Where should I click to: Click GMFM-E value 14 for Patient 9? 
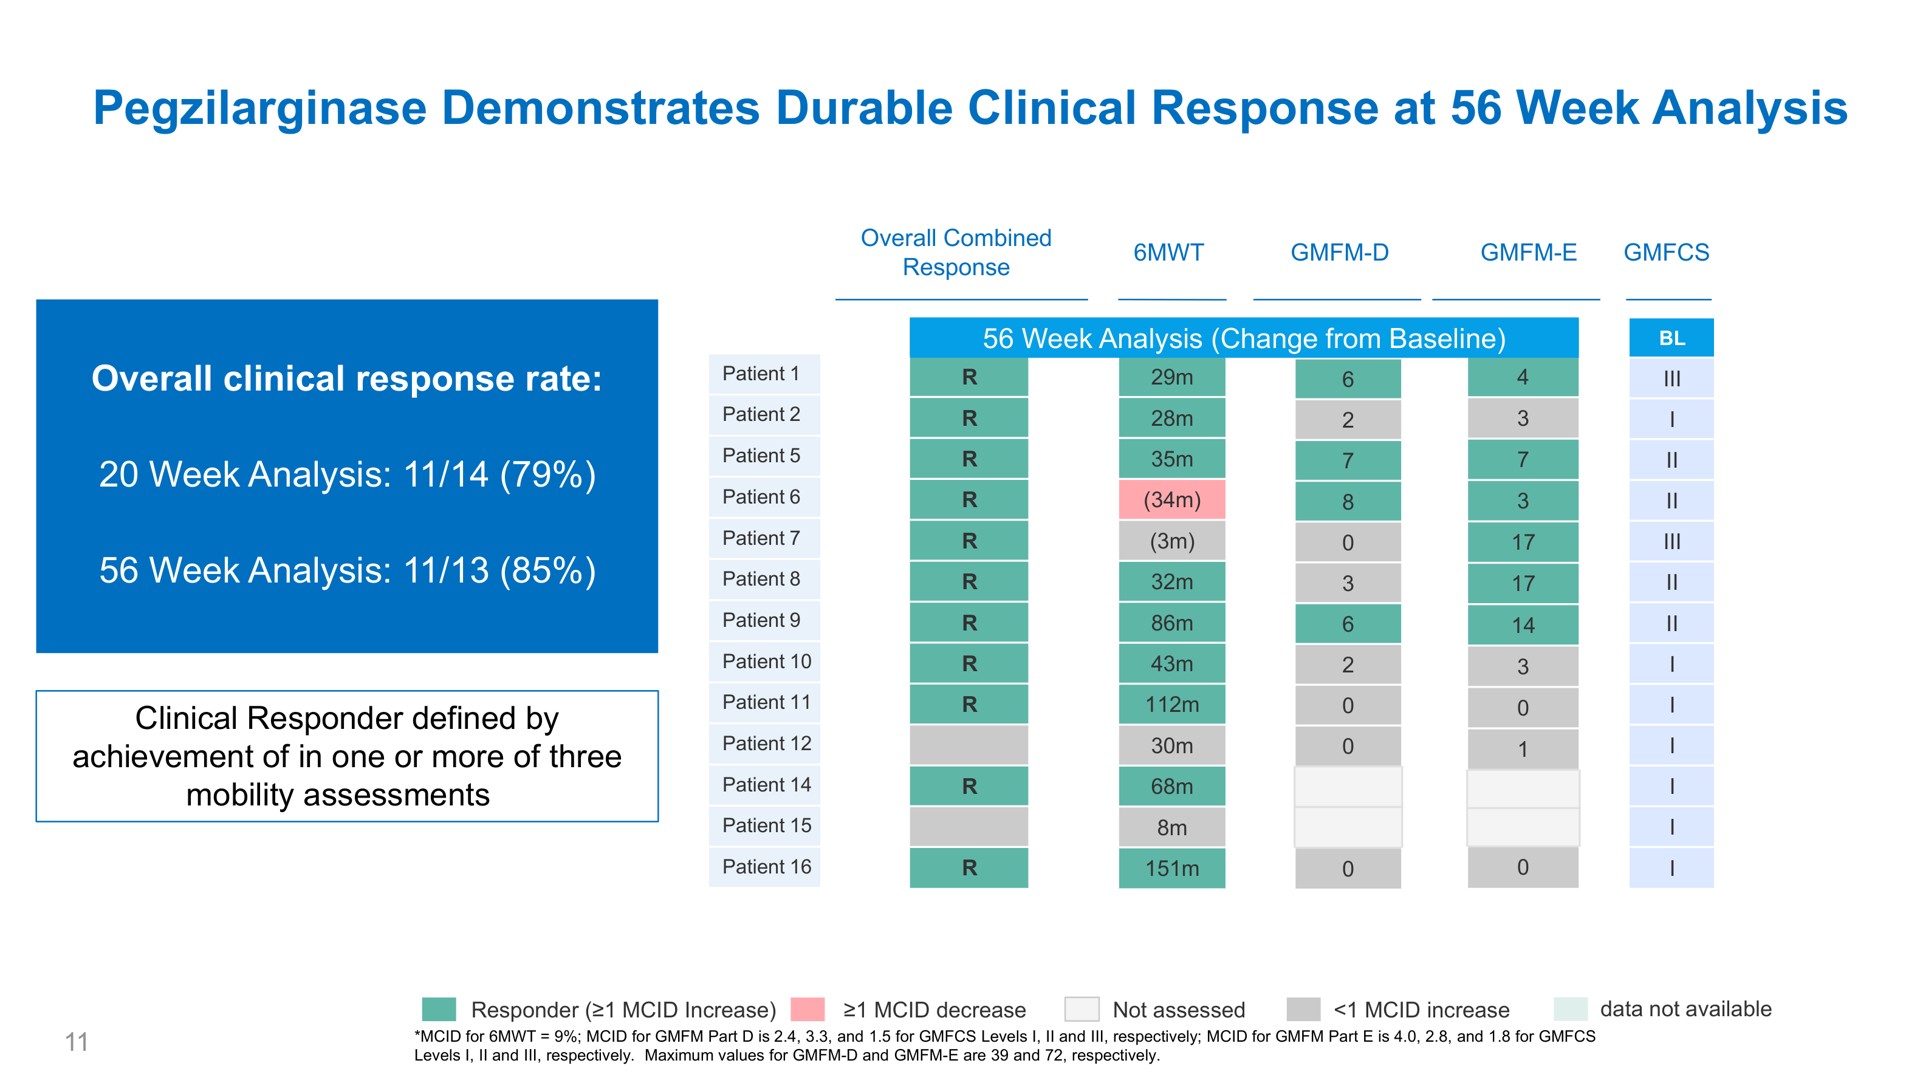(1523, 625)
